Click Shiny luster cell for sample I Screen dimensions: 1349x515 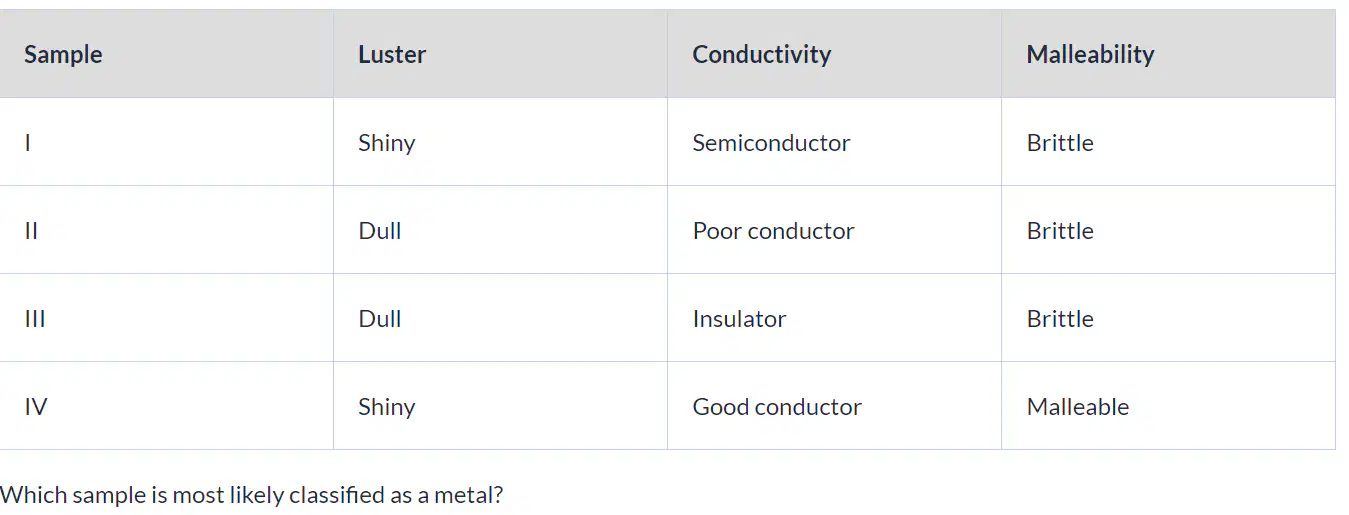(x=387, y=143)
